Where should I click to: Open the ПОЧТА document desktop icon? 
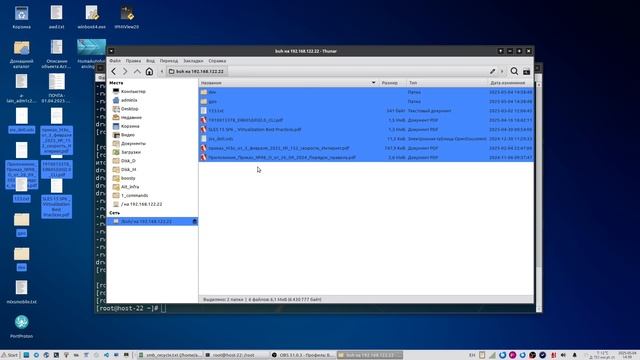[56, 88]
